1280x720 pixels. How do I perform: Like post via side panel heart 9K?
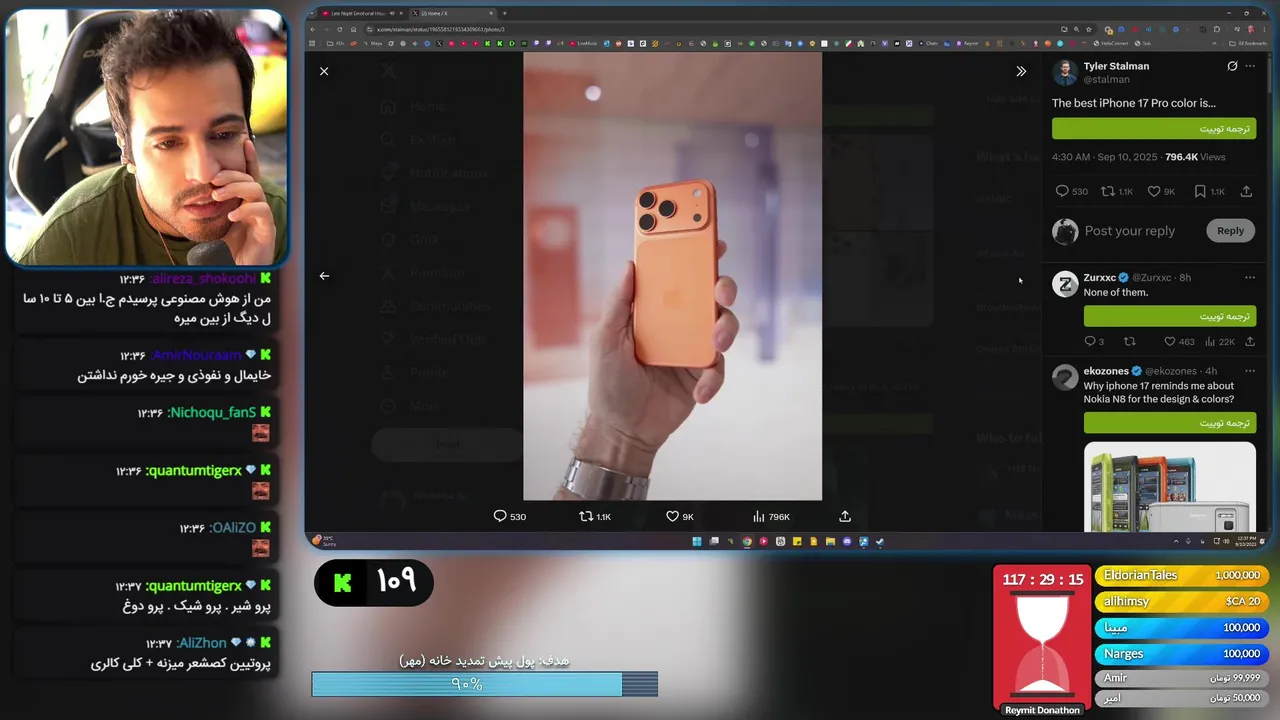(x=1161, y=191)
